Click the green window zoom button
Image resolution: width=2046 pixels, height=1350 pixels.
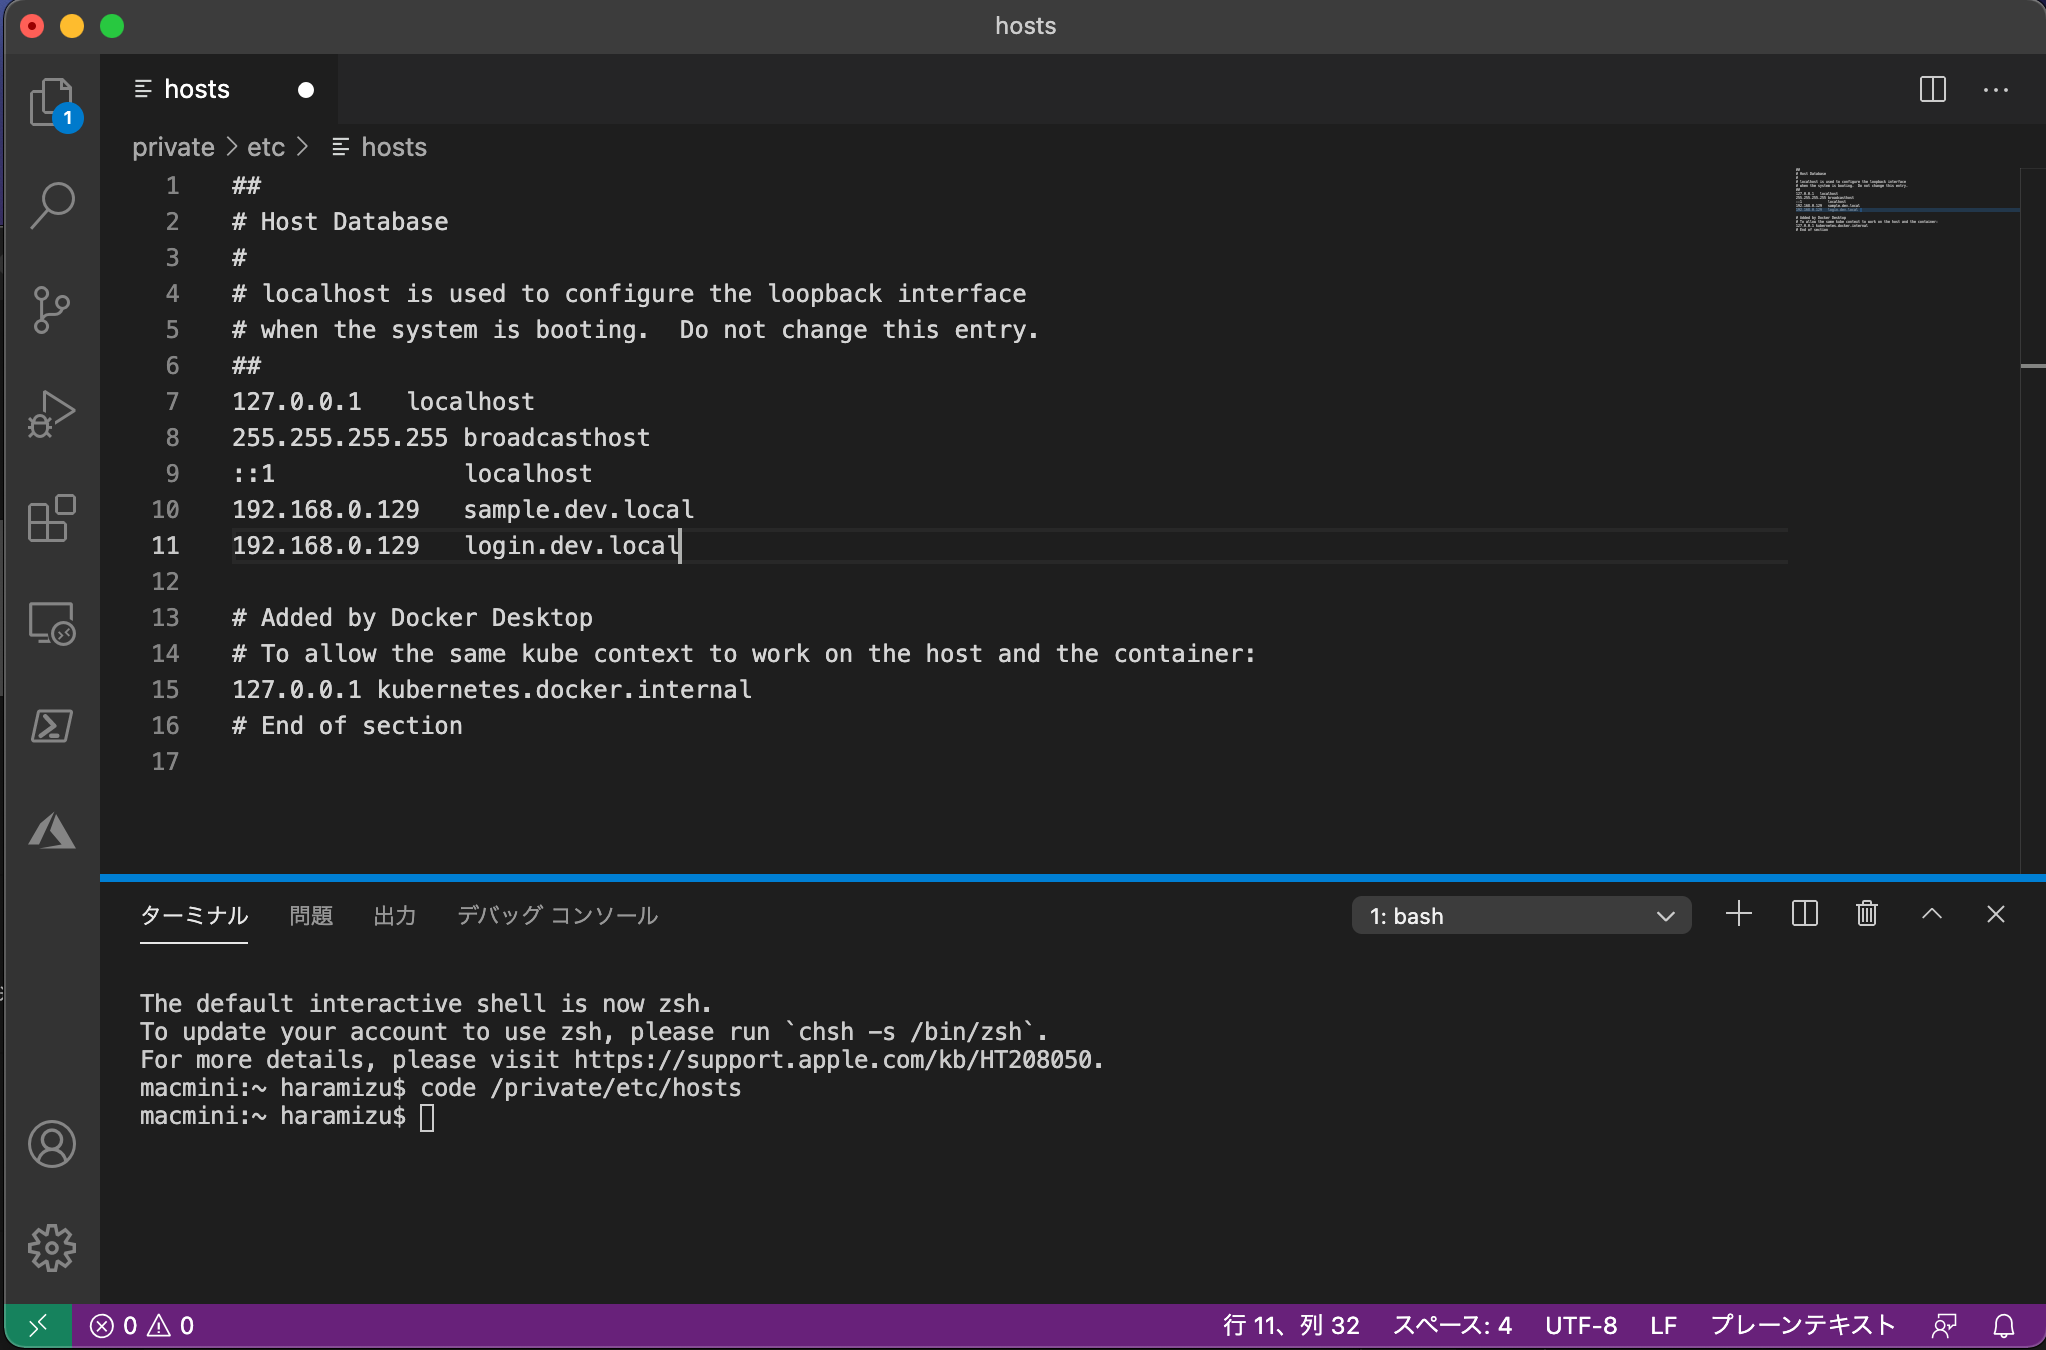pos(112,26)
